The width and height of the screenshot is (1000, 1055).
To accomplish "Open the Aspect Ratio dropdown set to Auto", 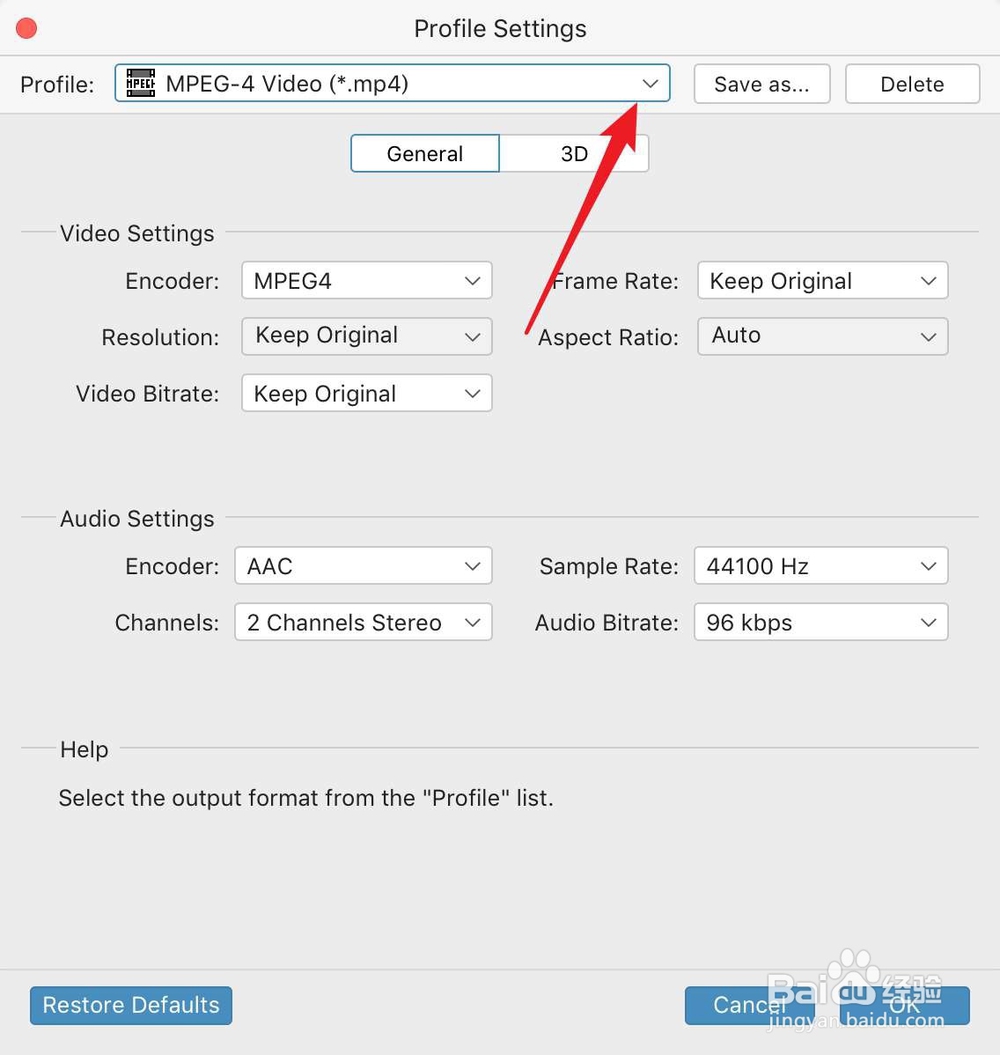I will (822, 337).
